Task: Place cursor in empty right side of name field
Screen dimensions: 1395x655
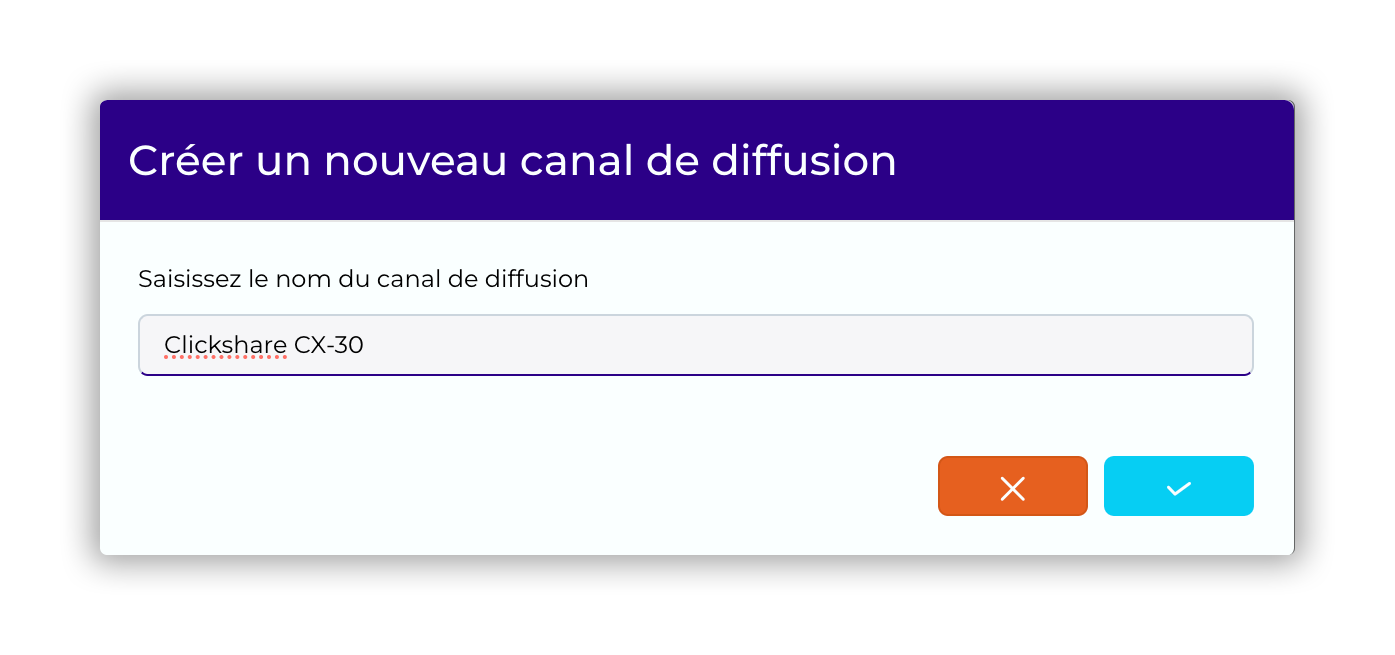Action: coord(900,346)
